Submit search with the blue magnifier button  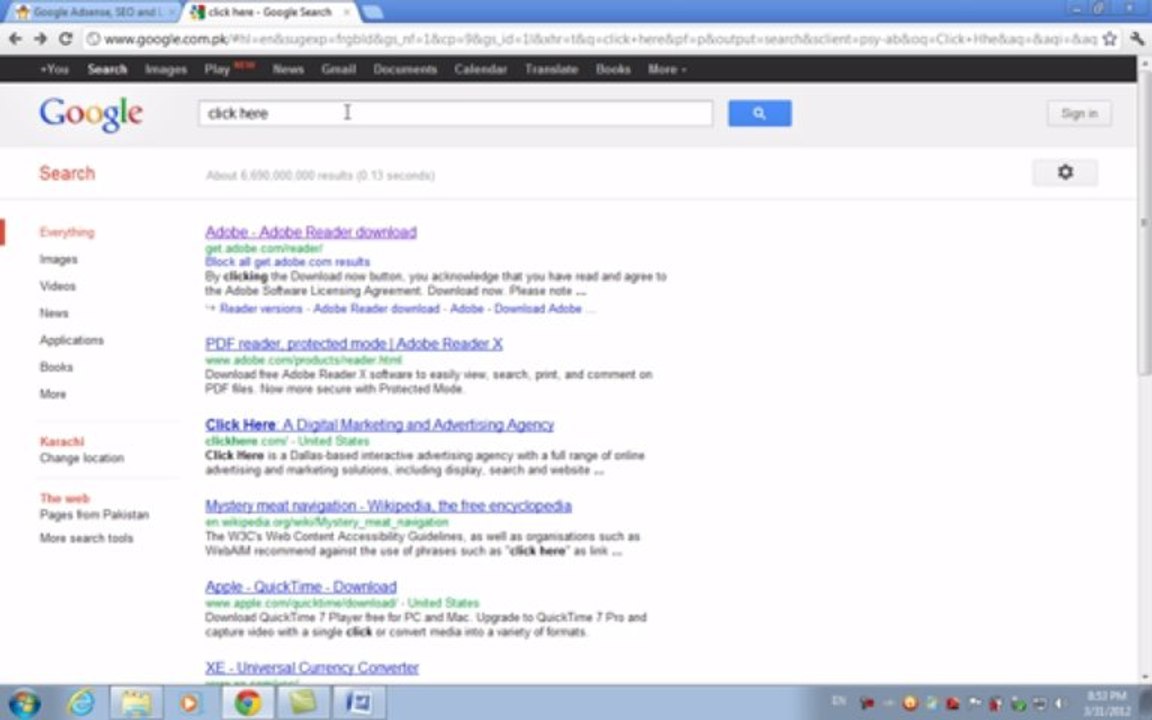click(760, 113)
